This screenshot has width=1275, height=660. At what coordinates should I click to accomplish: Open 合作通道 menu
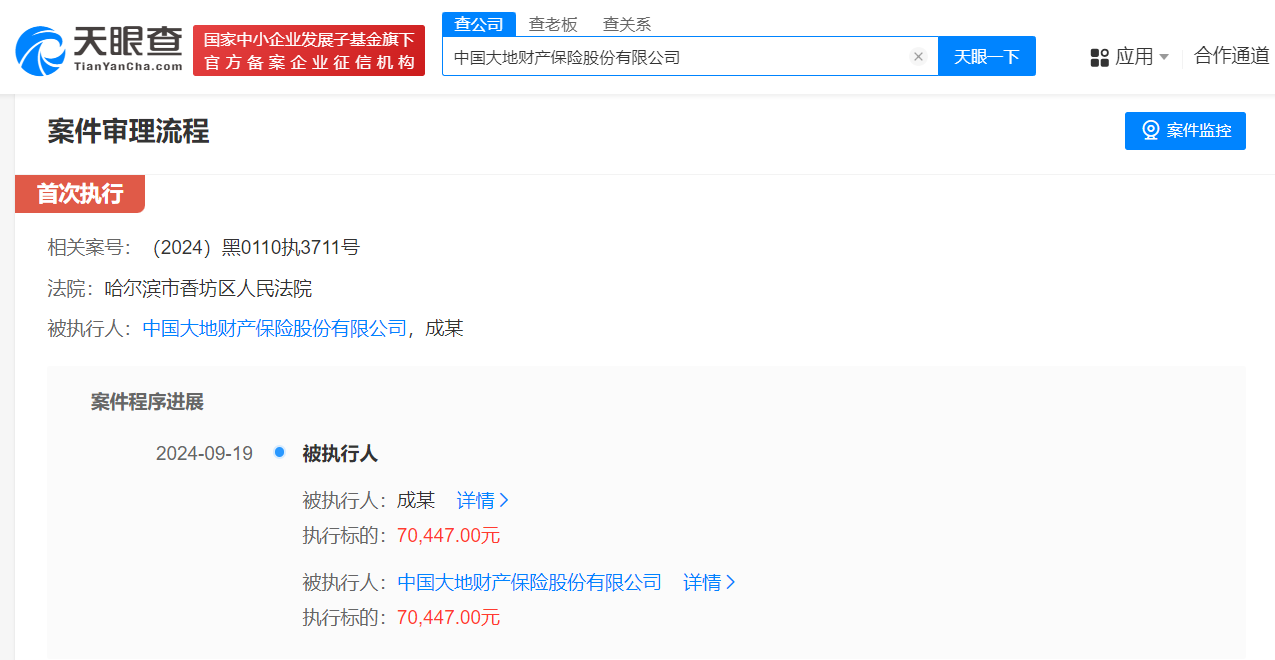[x=1232, y=56]
